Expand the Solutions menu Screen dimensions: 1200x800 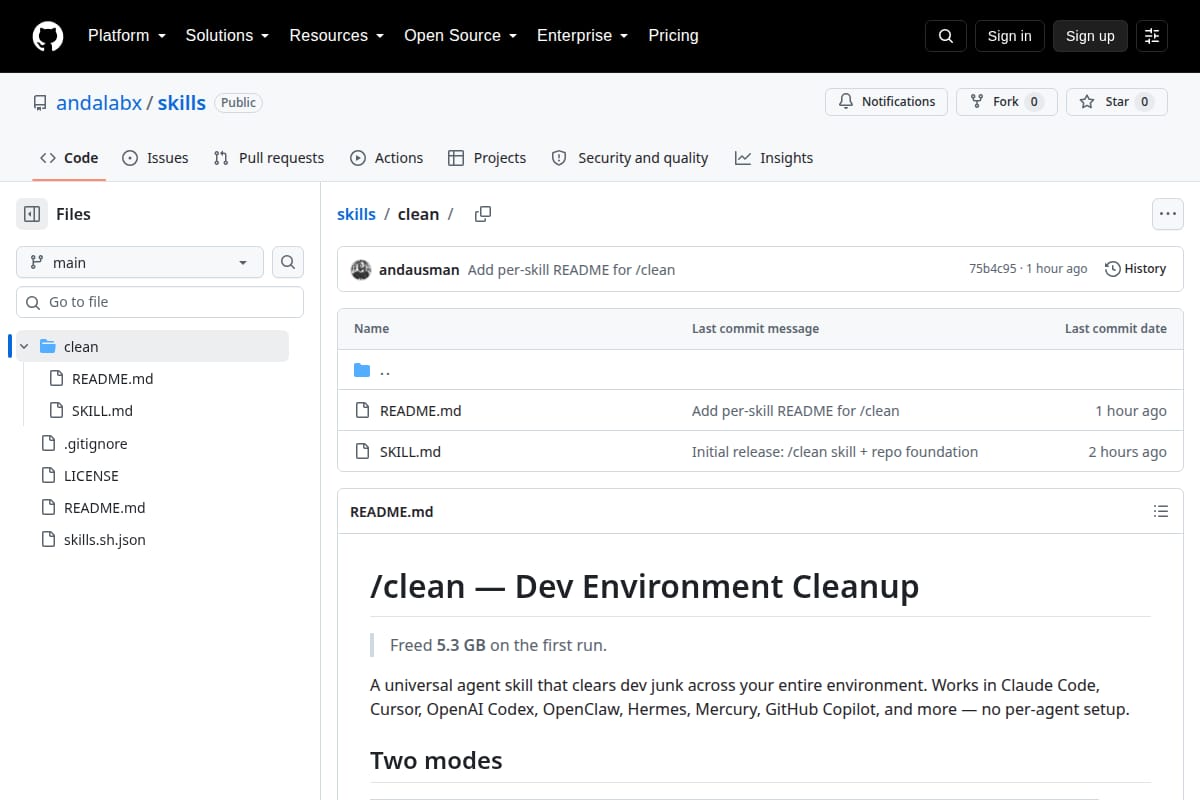coord(227,36)
